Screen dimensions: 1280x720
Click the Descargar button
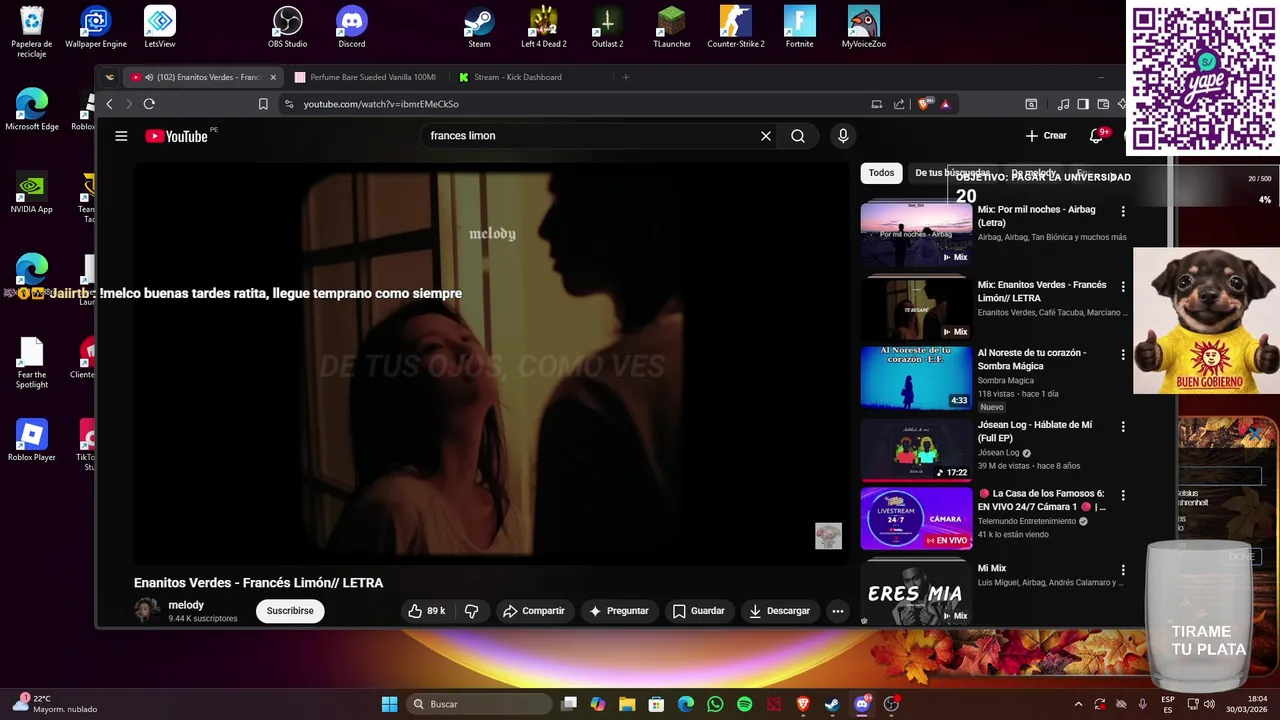pos(779,611)
